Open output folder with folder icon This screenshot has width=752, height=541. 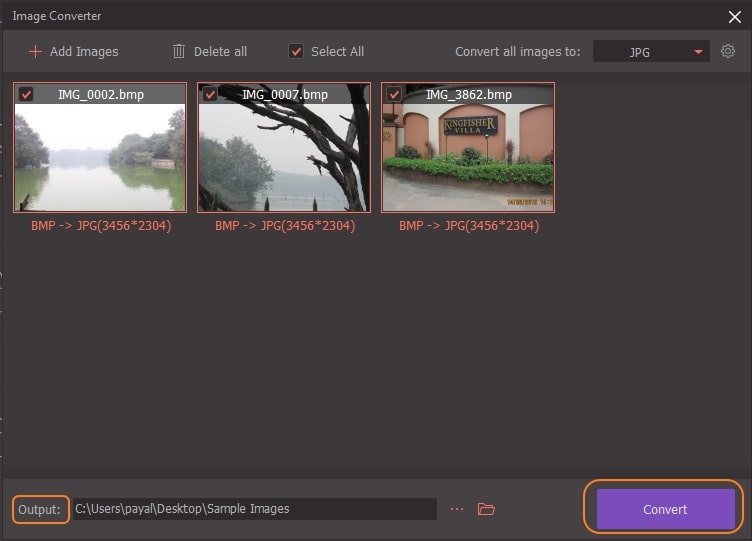(x=486, y=509)
